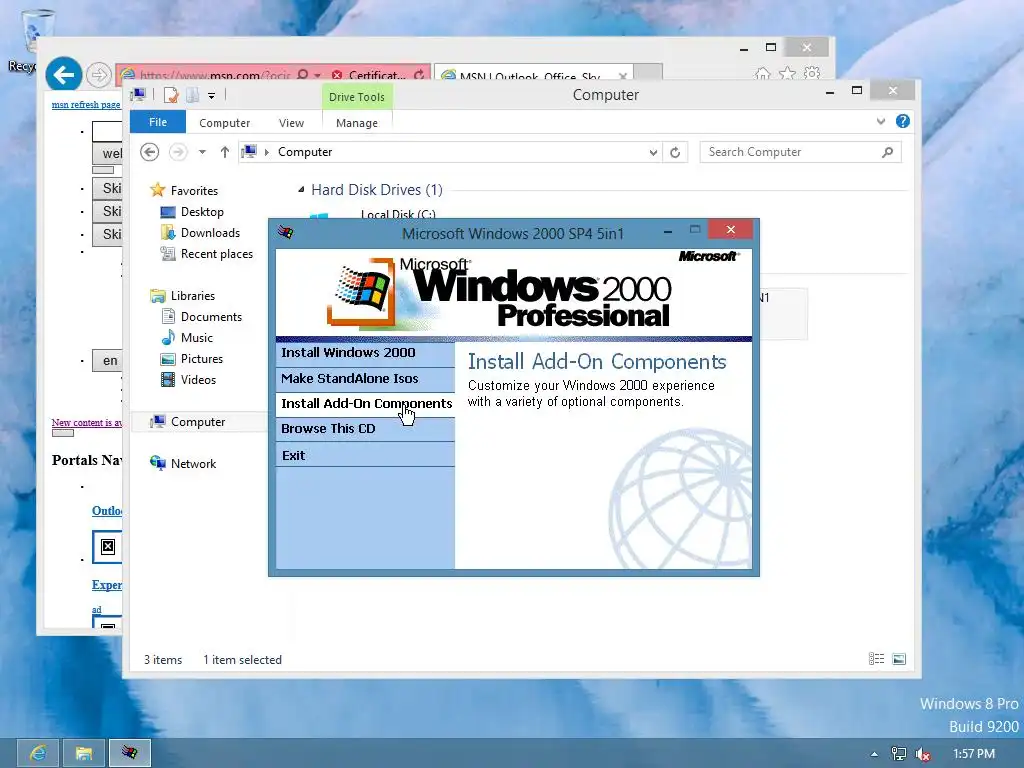Click the New folder quick access icon
This screenshot has height=768, width=1024.
click(193, 95)
